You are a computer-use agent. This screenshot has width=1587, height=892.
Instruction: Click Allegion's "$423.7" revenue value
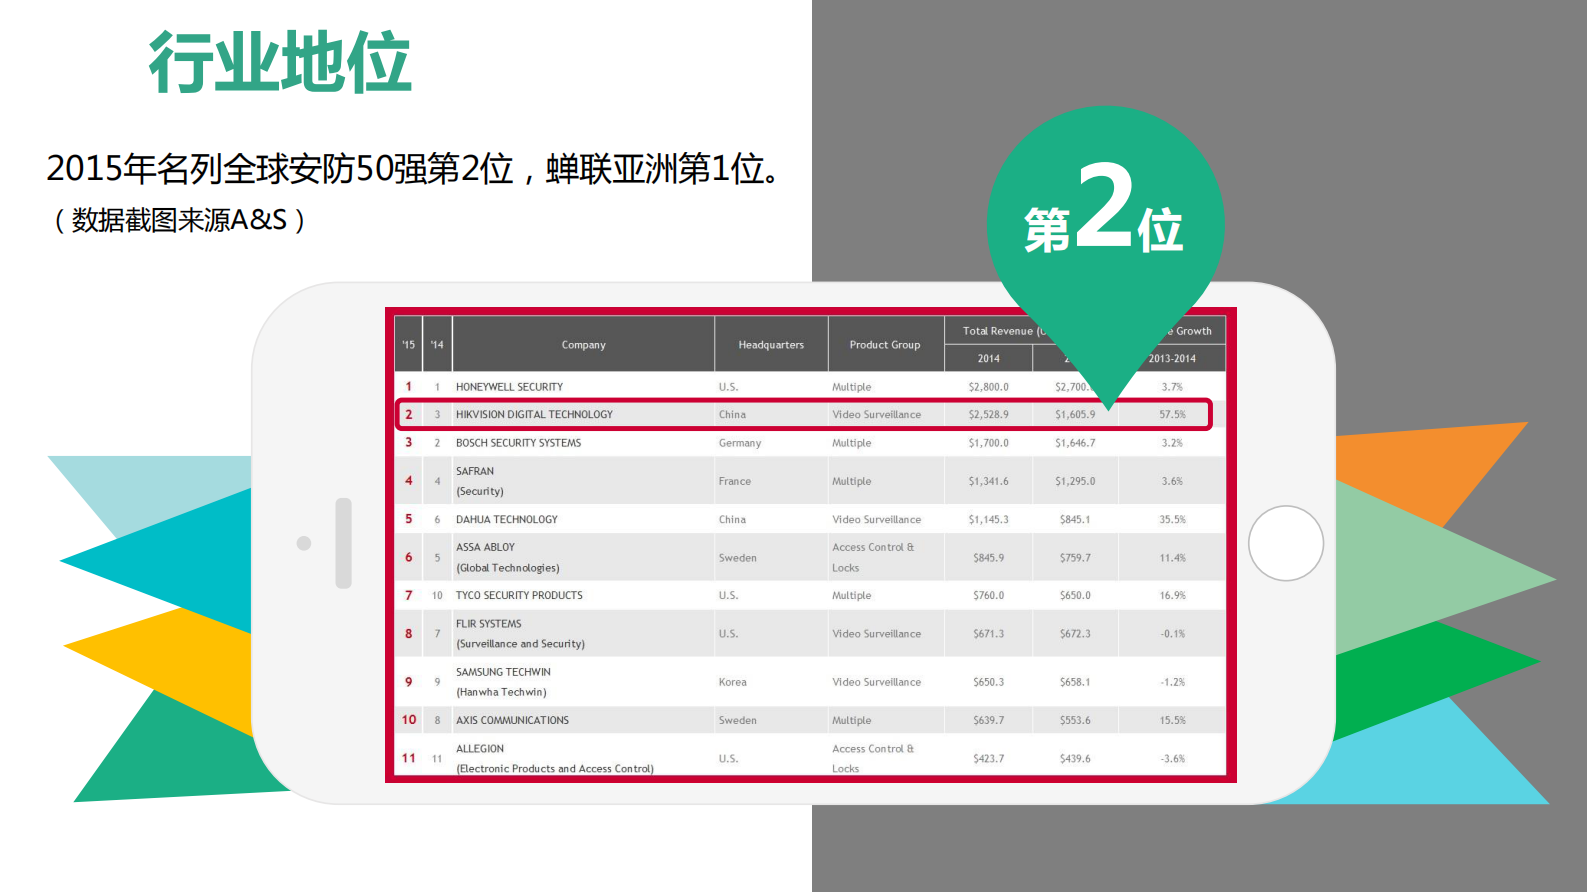point(989,759)
